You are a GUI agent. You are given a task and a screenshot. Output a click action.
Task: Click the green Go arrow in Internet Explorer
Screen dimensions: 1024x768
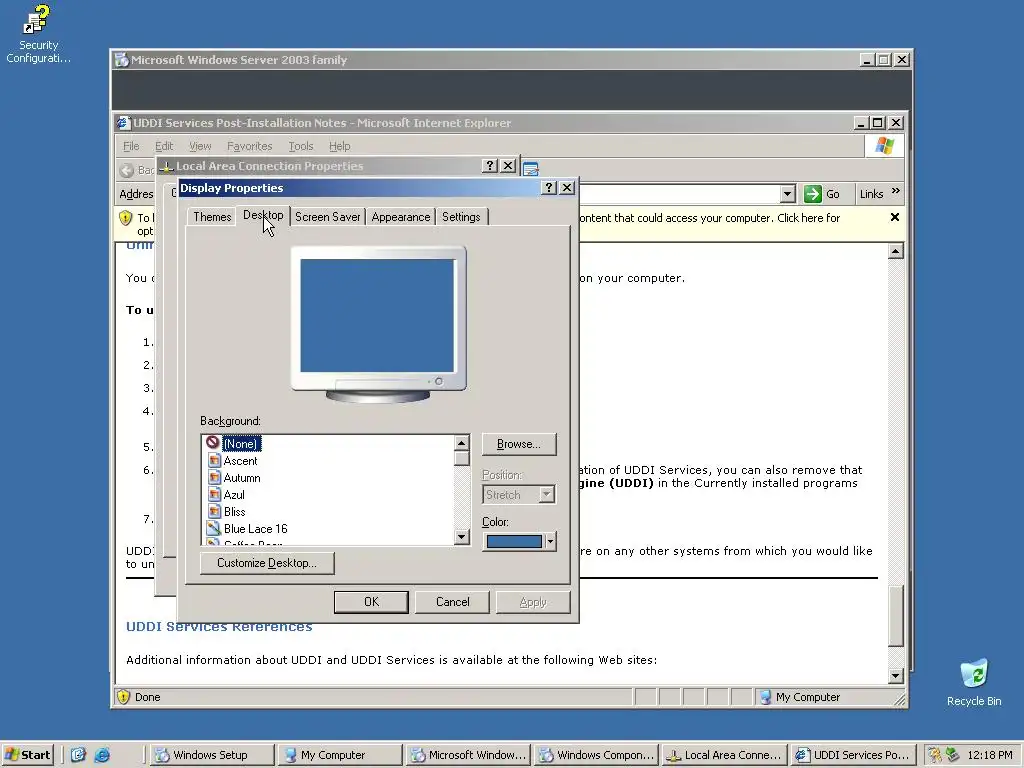(812, 194)
